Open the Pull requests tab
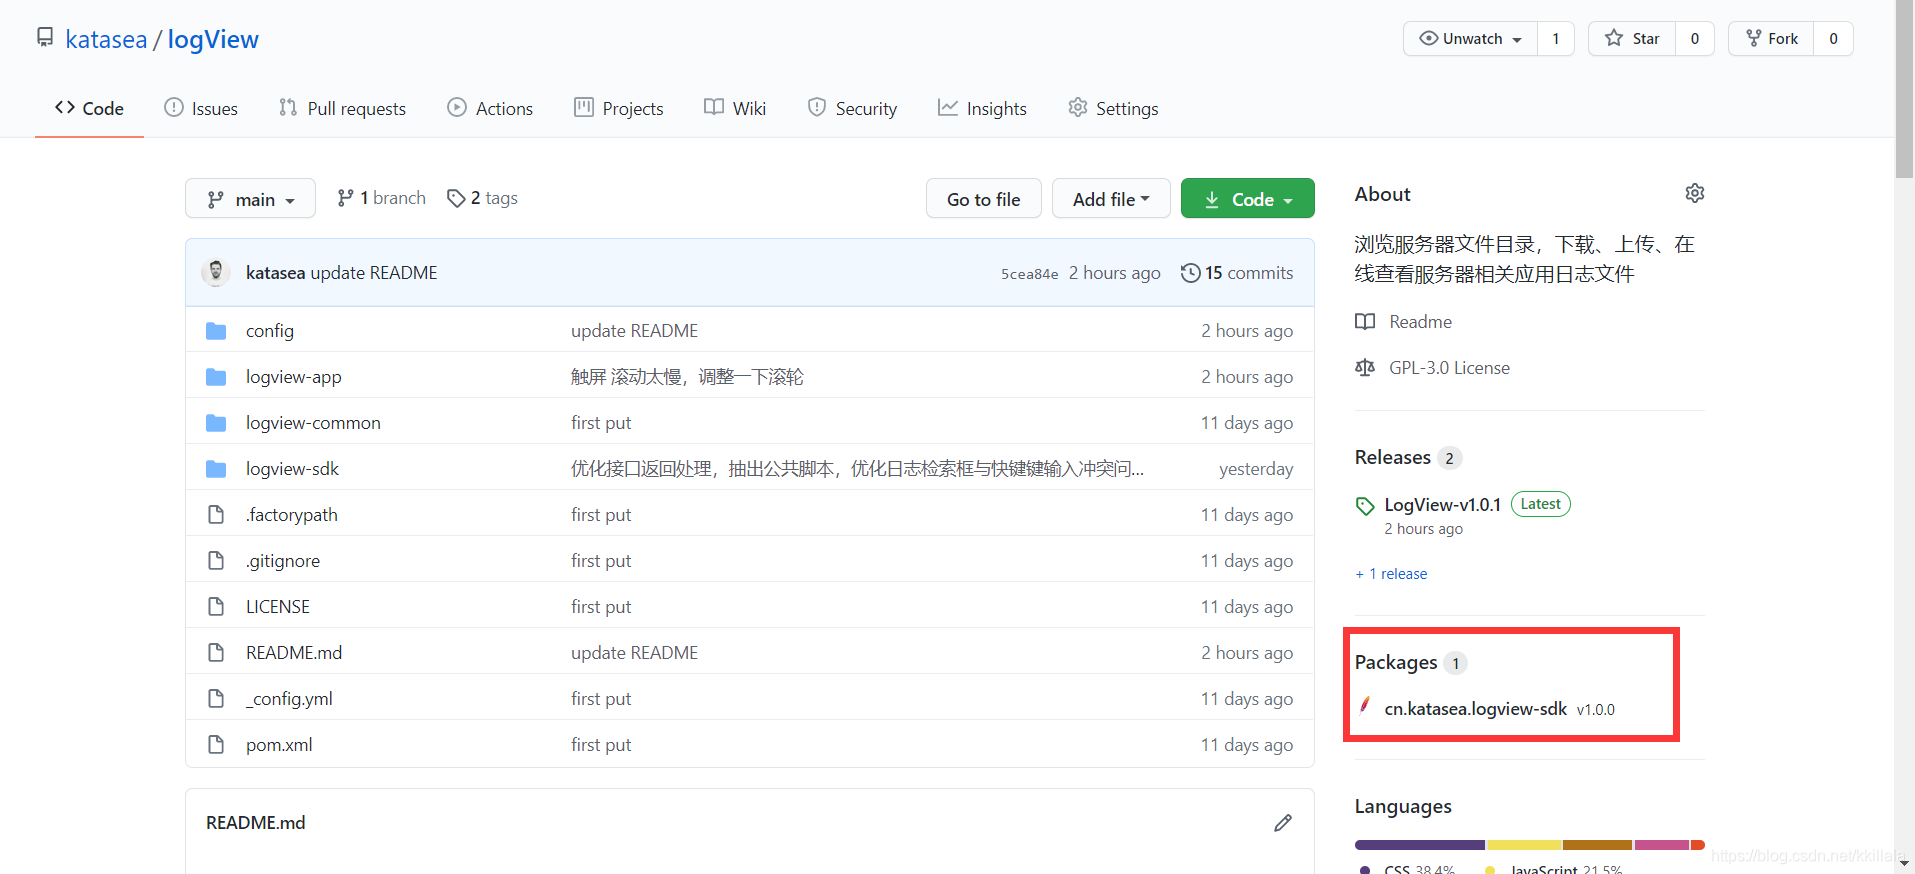The height and width of the screenshot is (874, 1915). [x=342, y=108]
